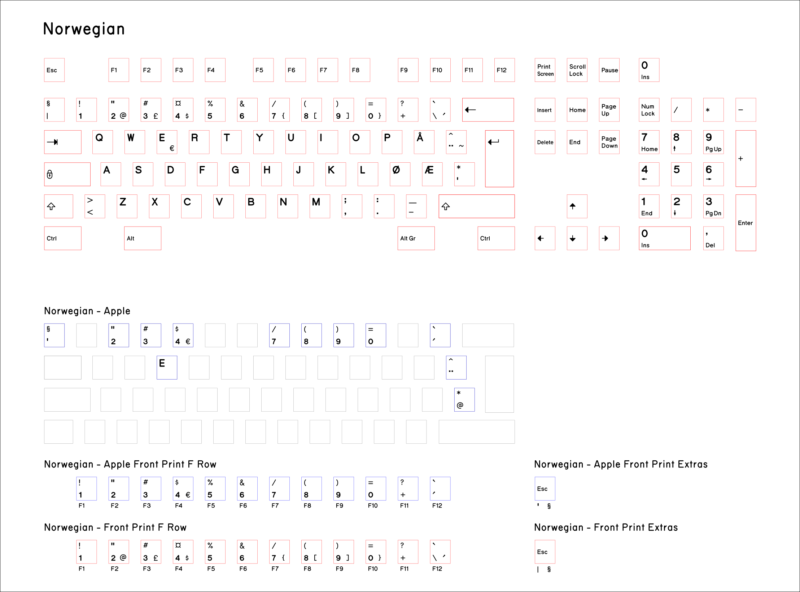The height and width of the screenshot is (592, 800).
Task: Click the Æ key
Action: [x=432, y=174]
